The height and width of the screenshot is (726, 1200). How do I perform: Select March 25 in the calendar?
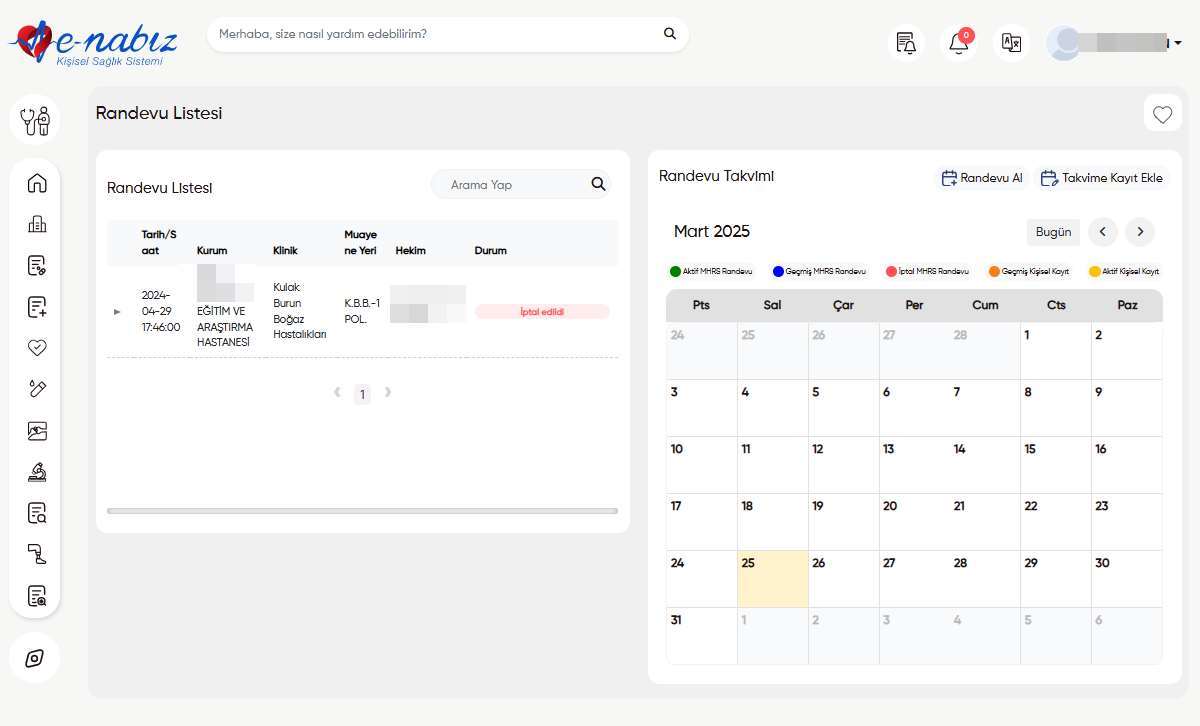[772, 579]
